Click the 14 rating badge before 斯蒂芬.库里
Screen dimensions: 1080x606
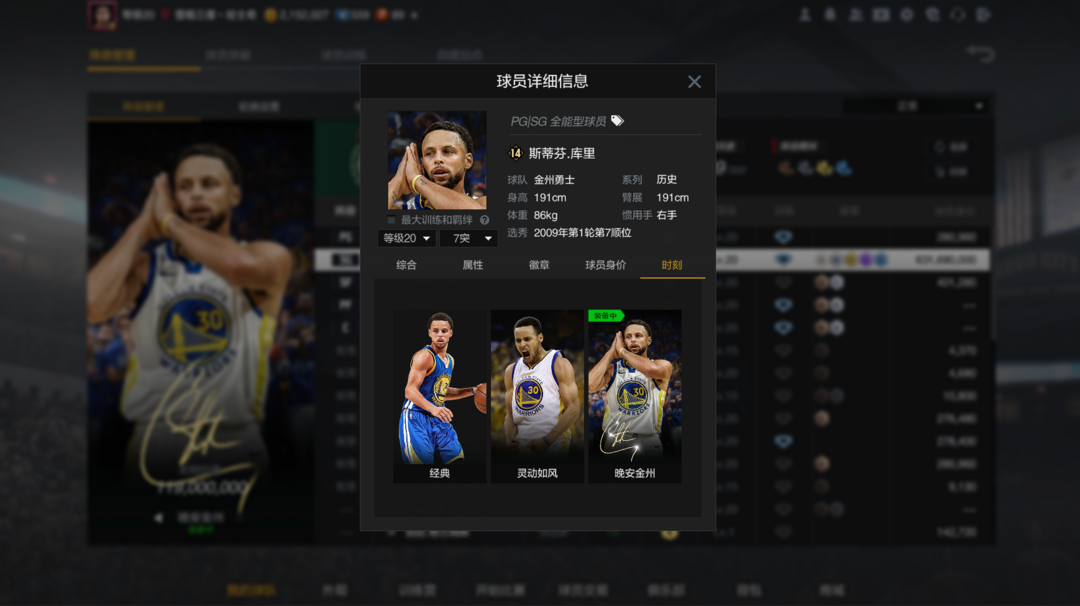pos(515,153)
